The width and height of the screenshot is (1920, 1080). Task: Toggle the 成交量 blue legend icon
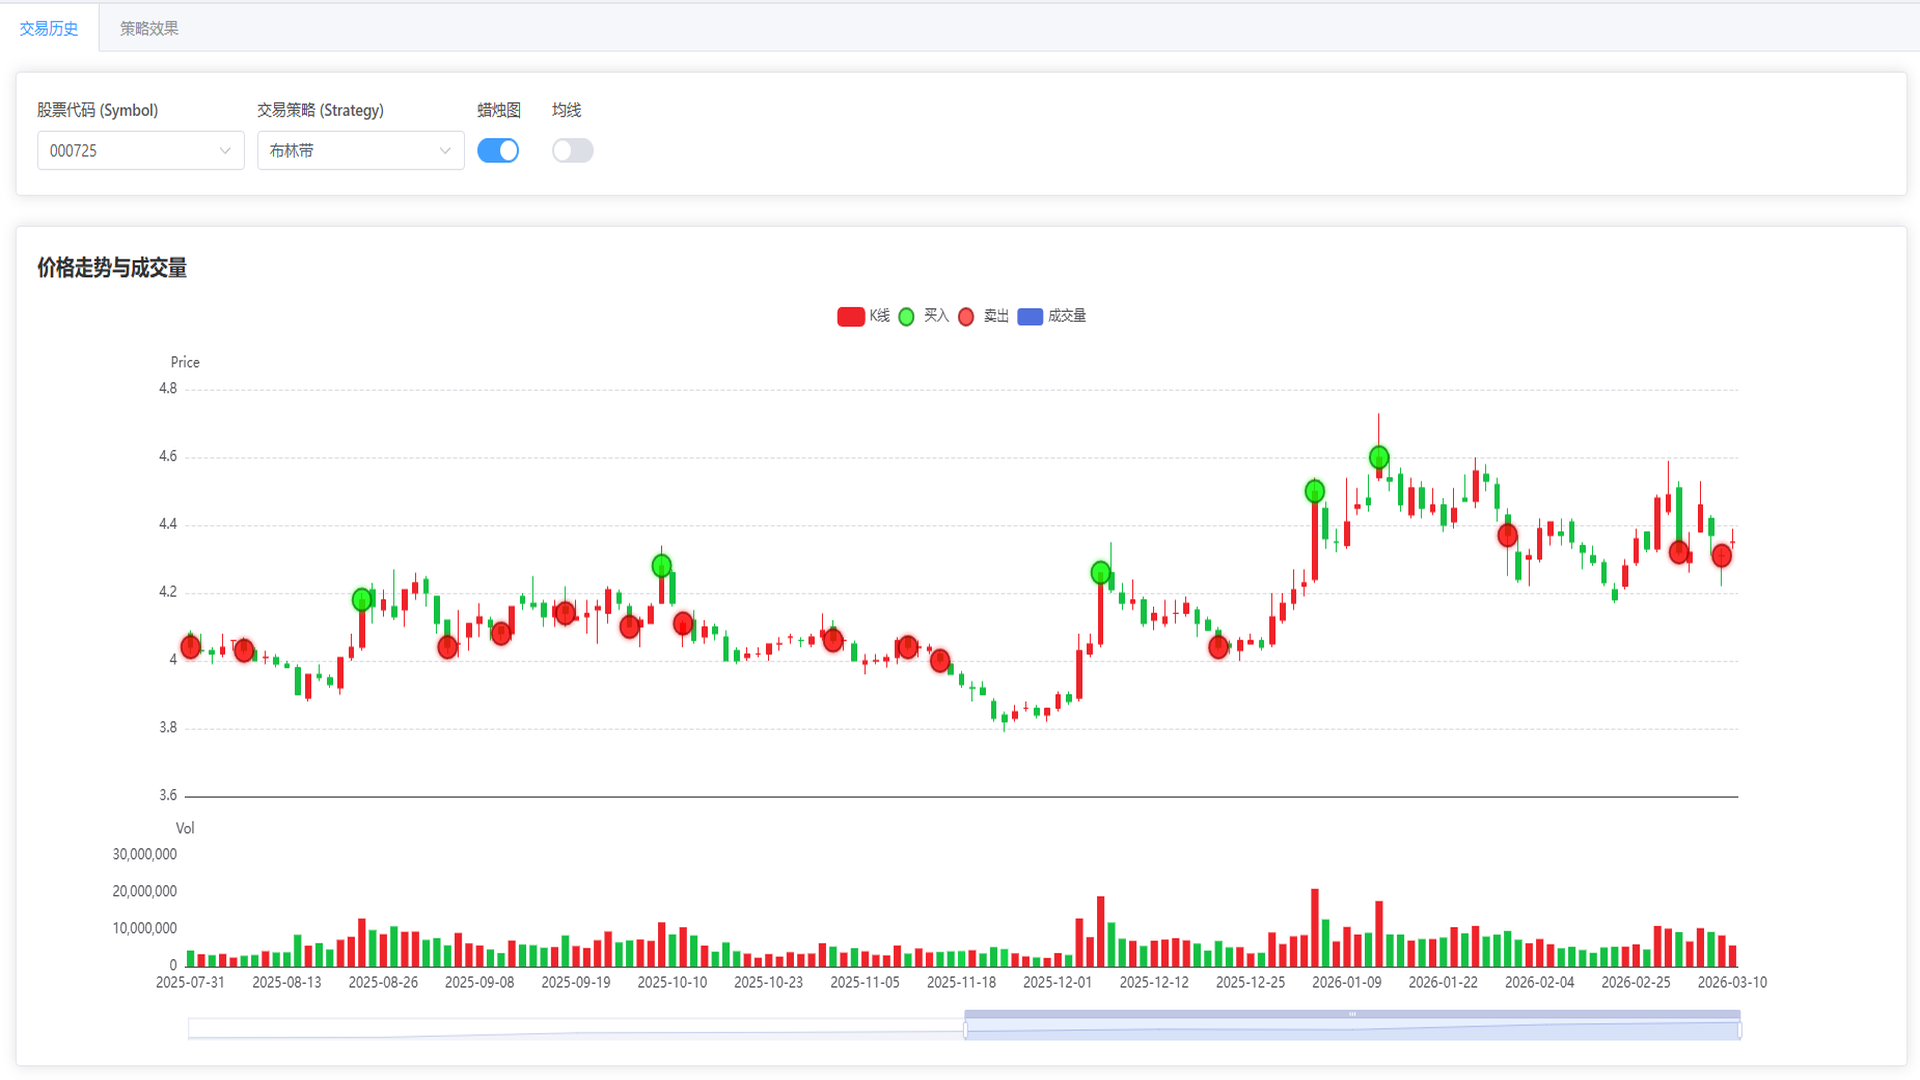1029,317
